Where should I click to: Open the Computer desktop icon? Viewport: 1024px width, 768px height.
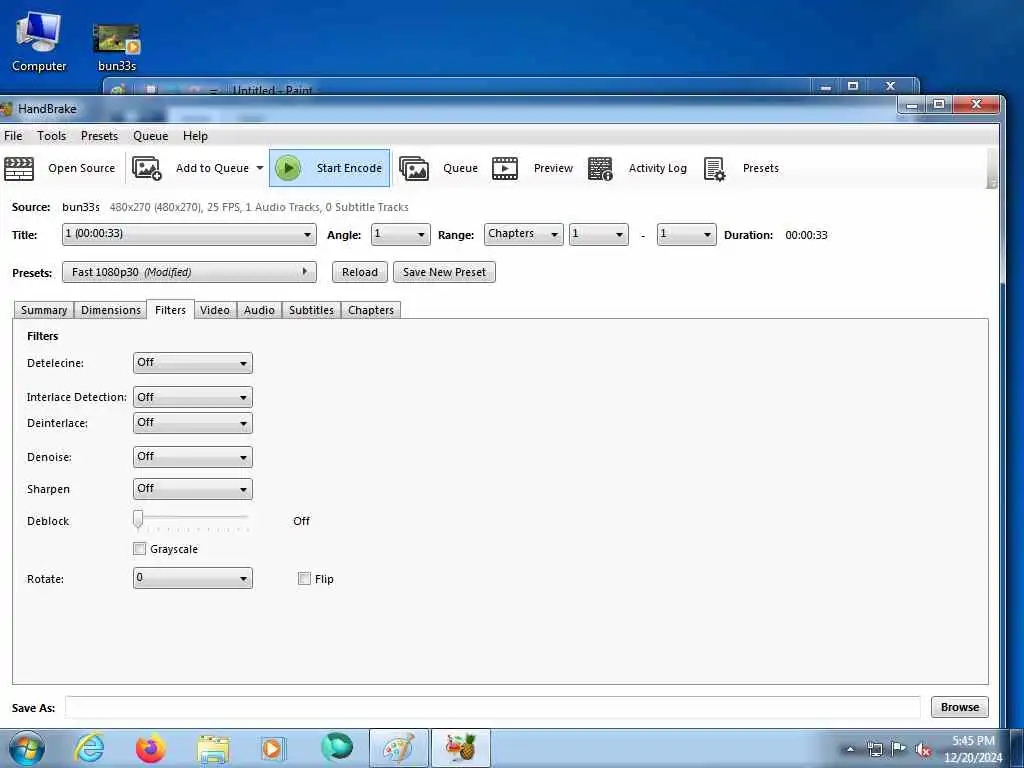pyautogui.click(x=39, y=41)
